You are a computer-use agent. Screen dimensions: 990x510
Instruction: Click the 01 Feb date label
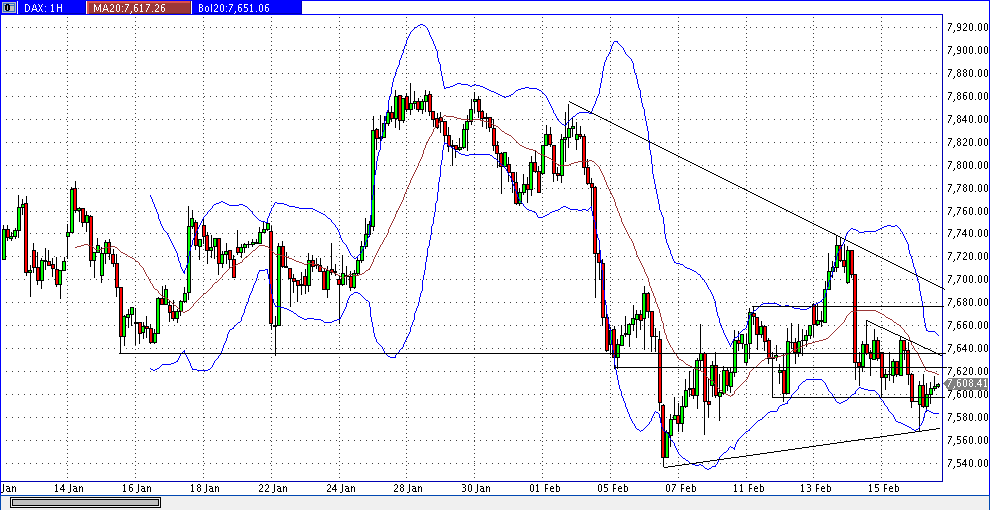pos(543,488)
